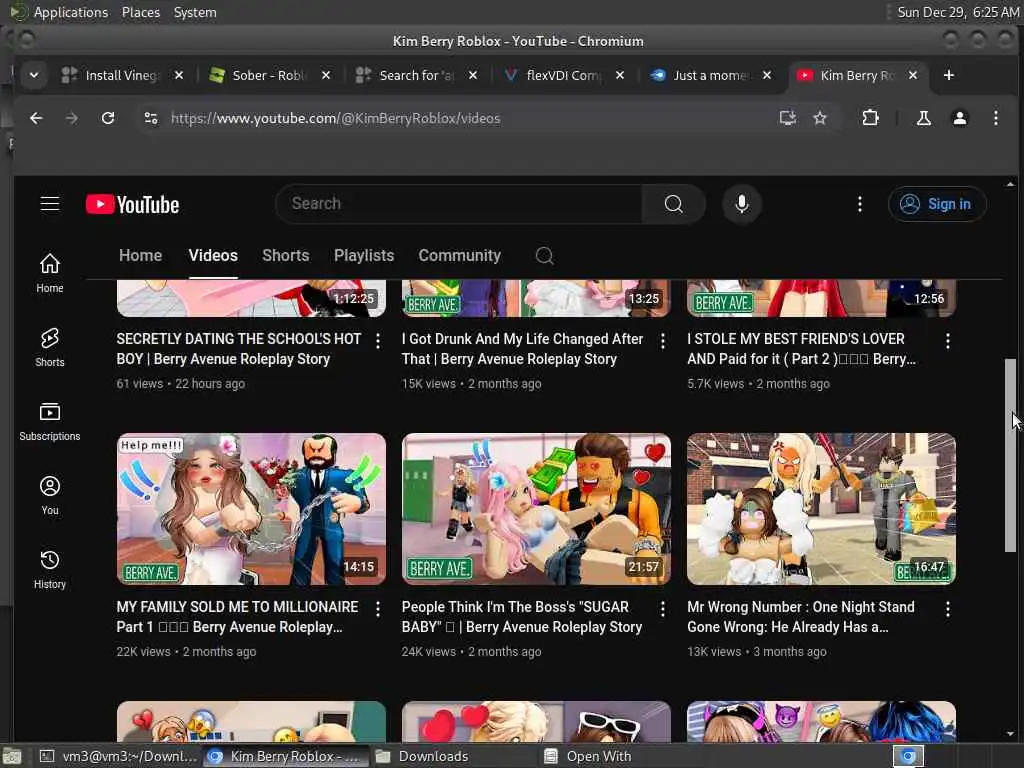Open the YouTube hamburger guide menu
Viewport: 1024px width, 768px height.
(50, 204)
